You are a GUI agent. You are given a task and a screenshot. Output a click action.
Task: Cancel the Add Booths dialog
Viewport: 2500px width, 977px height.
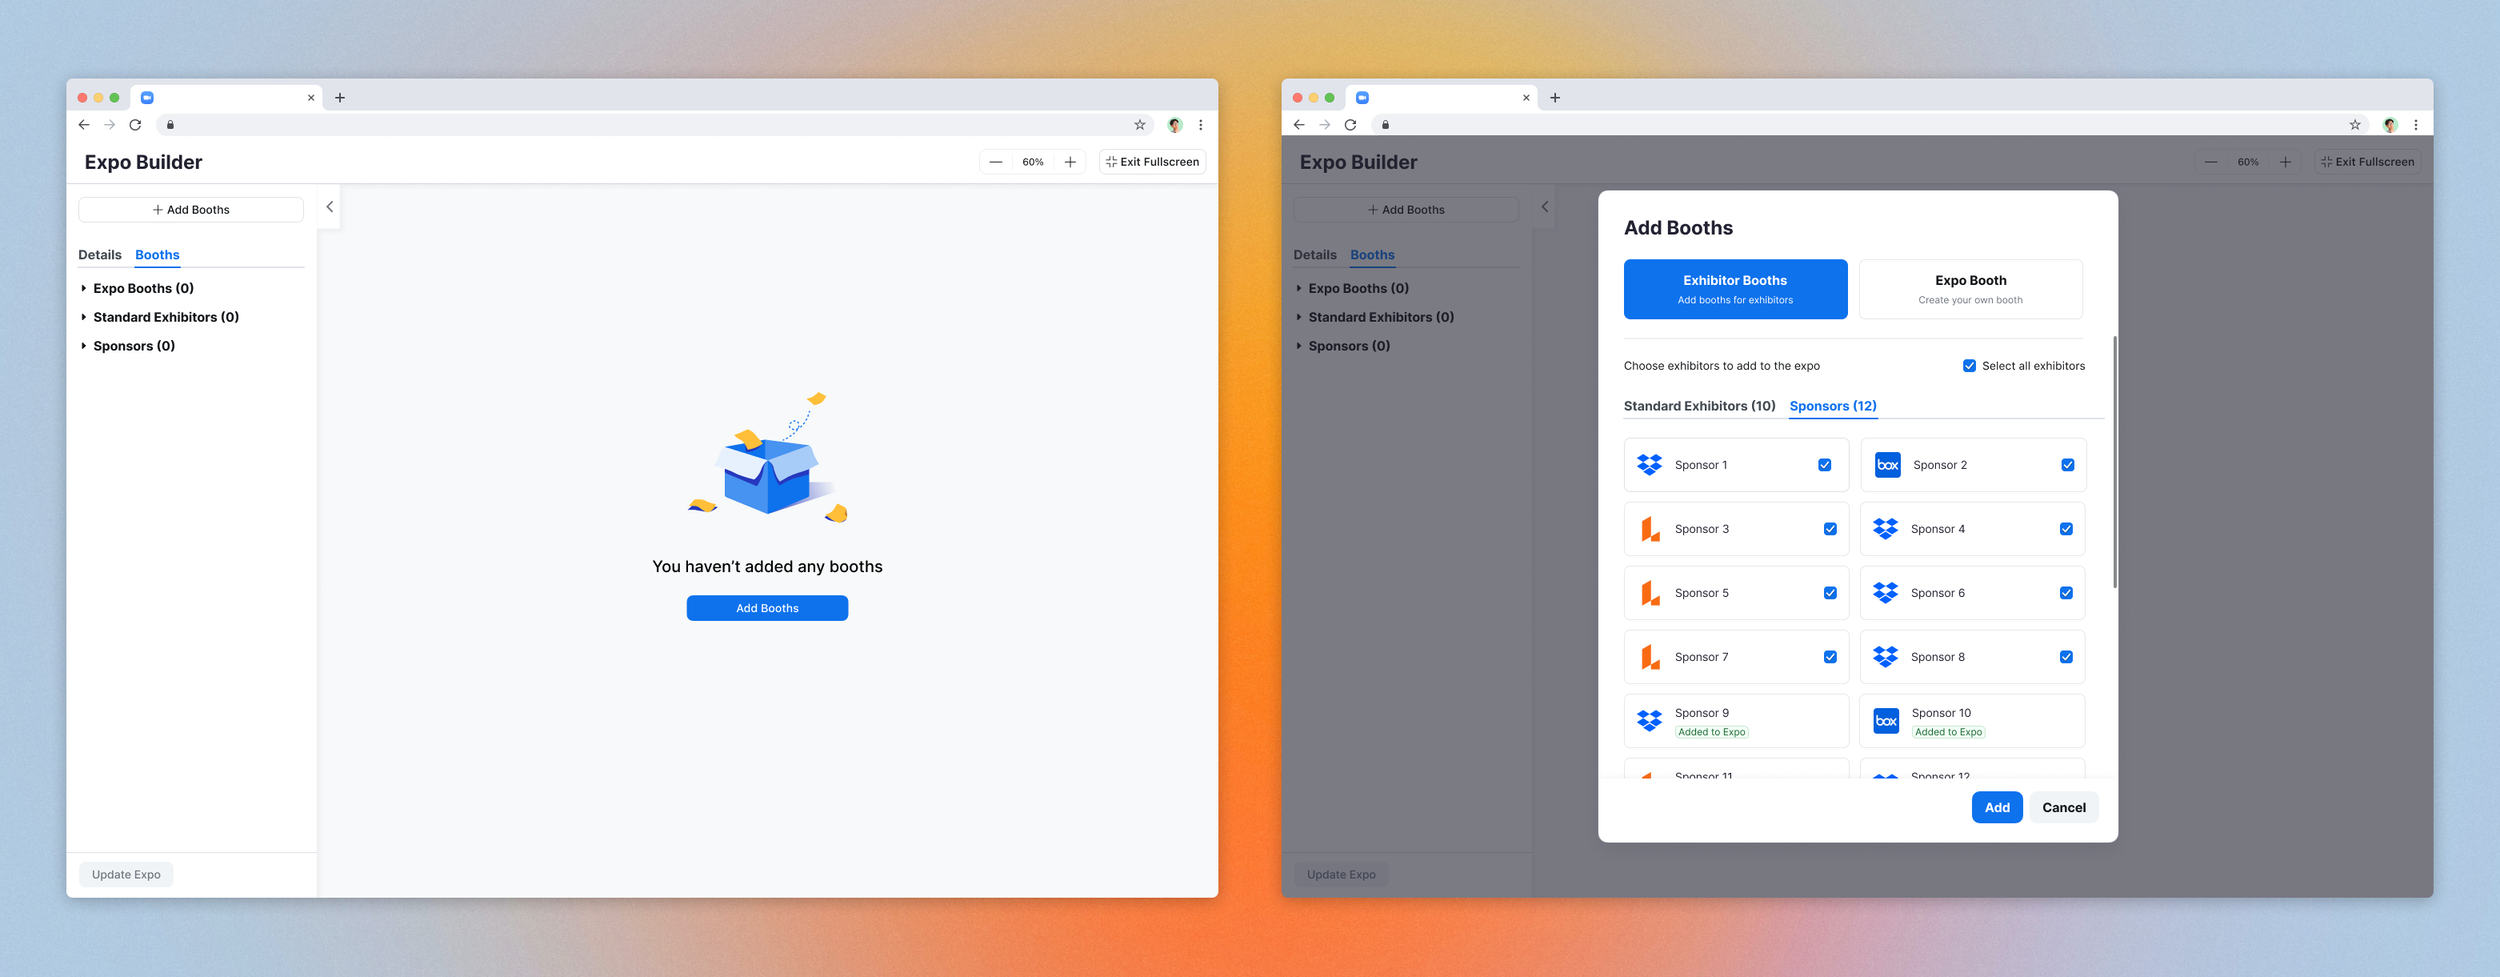pos(2063,808)
